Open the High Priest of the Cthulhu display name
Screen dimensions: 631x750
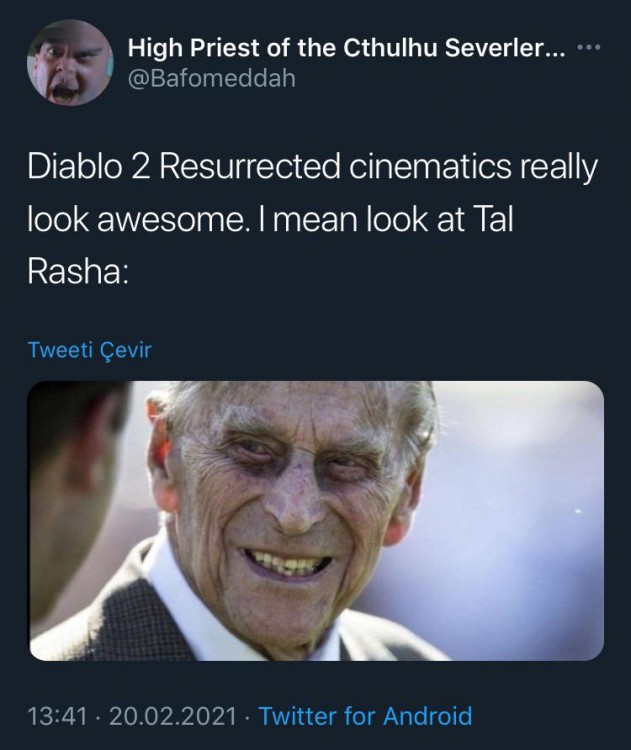click(x=346, y=48)
